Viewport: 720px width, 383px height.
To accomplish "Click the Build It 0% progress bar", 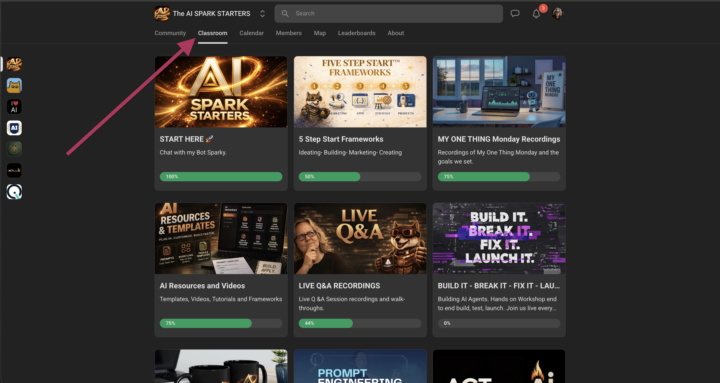I will pos(499,323).
